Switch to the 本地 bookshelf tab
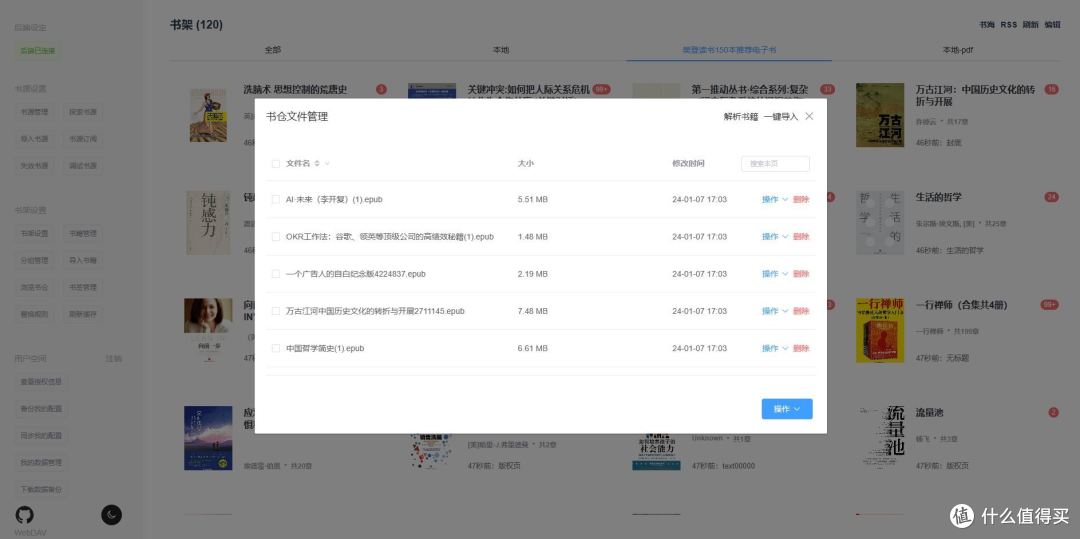Image resolution: width=1080 pixels, height=539 pixels. (501, 50)
